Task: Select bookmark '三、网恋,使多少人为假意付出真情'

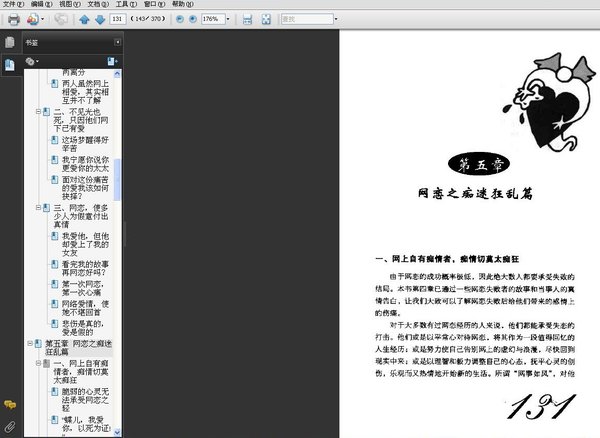Action: click(x=81, y=216)
